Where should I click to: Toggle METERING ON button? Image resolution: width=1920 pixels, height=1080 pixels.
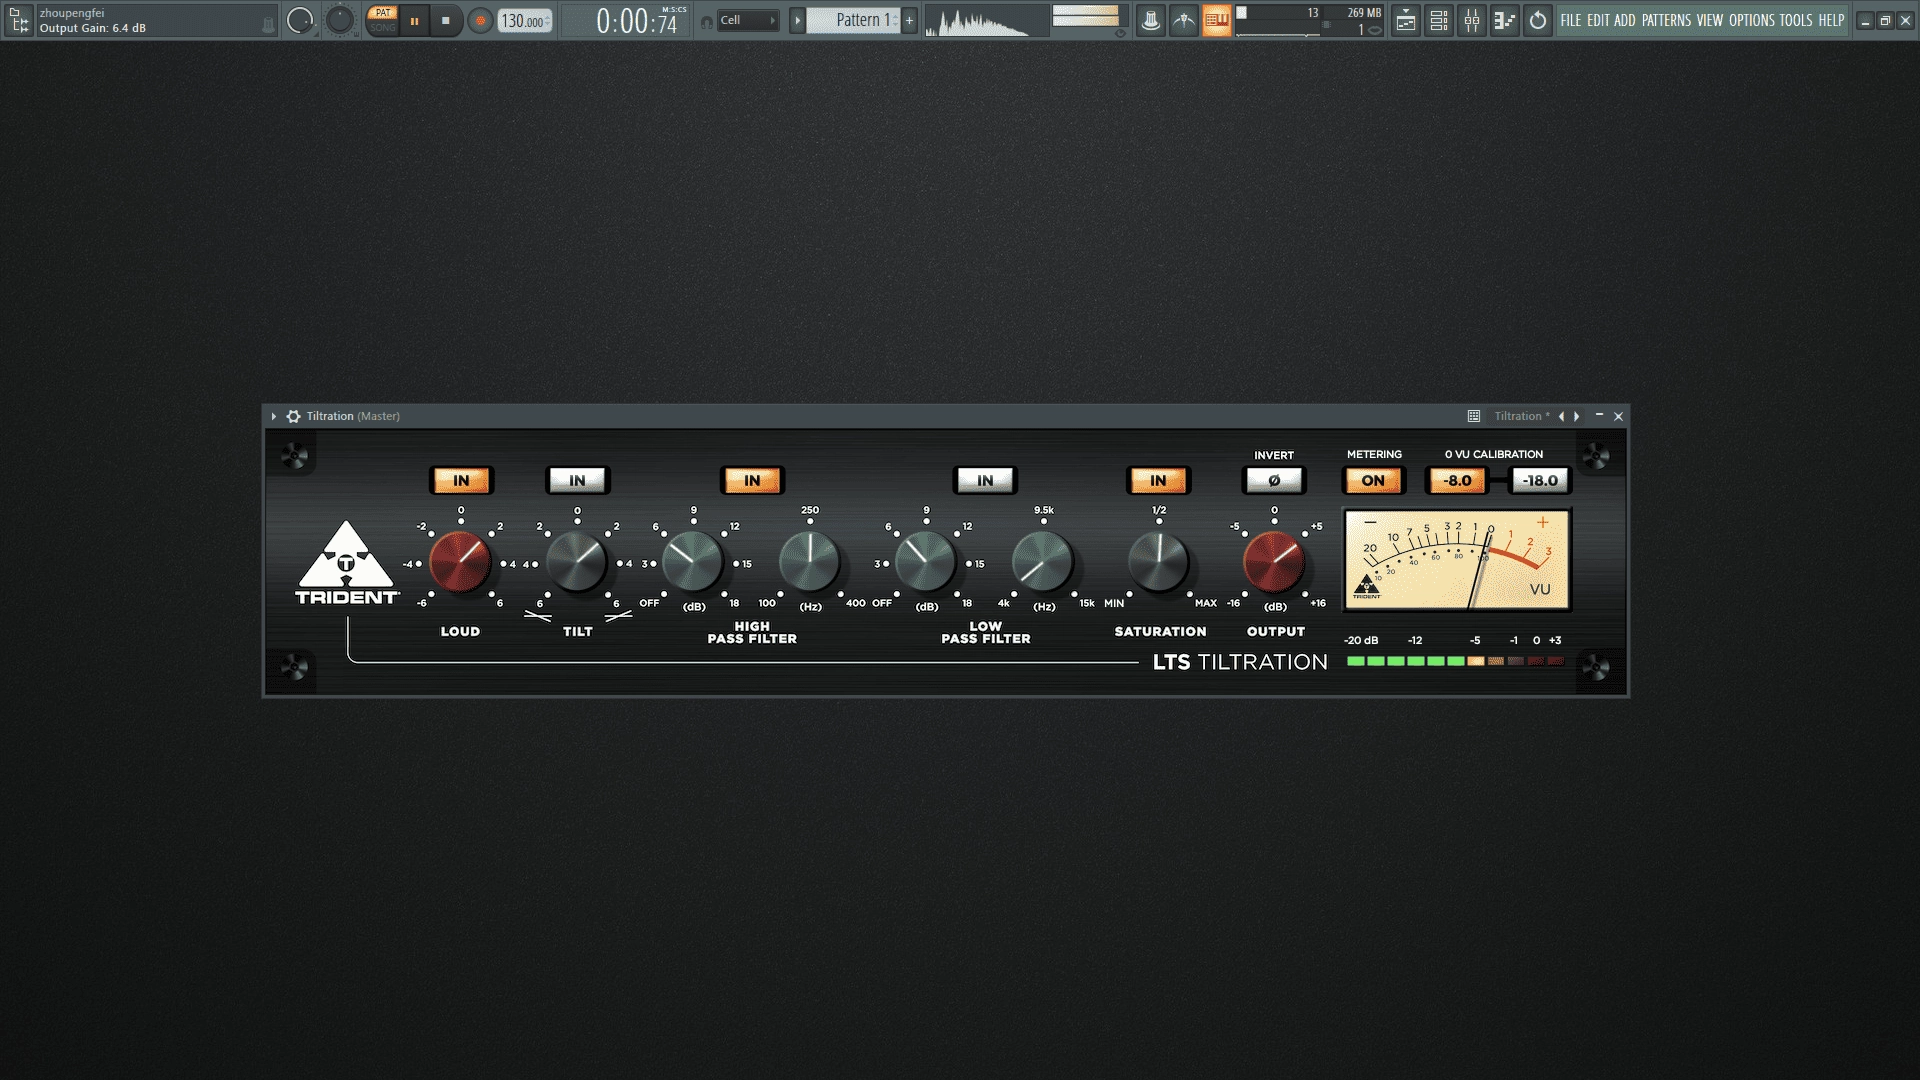(x=1373, y=481)
